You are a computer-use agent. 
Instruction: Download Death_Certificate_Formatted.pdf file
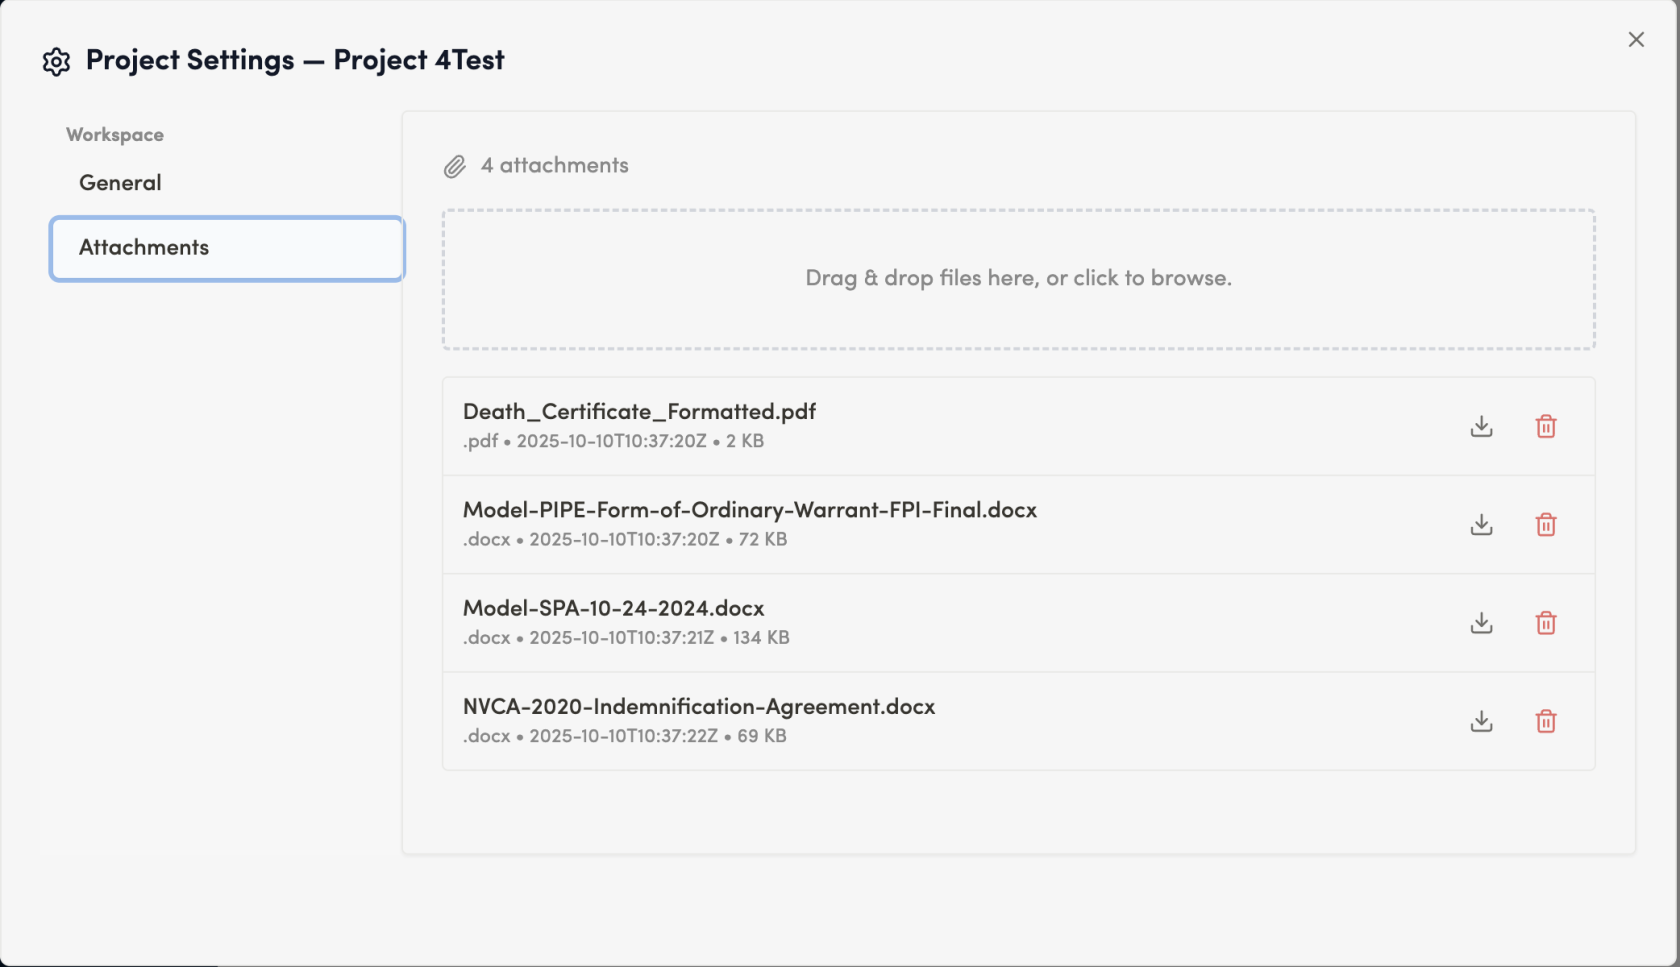(x=1481, y=426)
